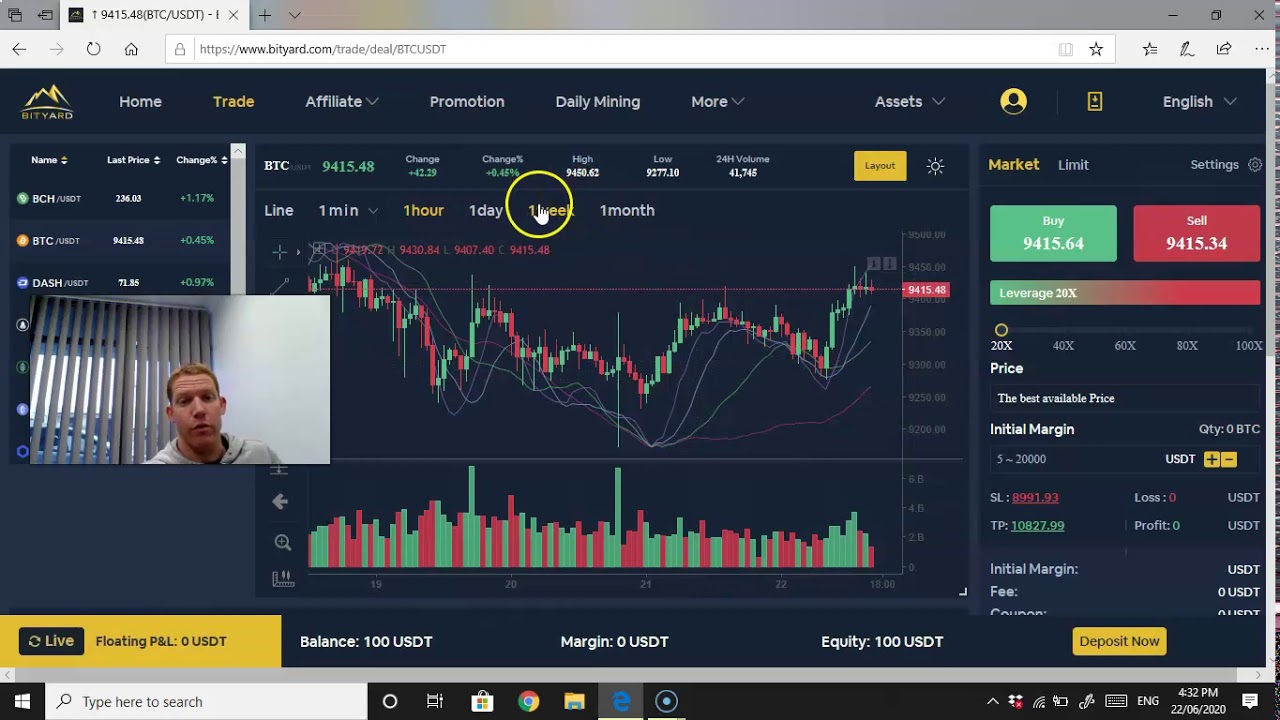Viewport: 1280px width, 720px height.
Task: Click the take profit value 10827.99
Action: tap(1037, 525)
